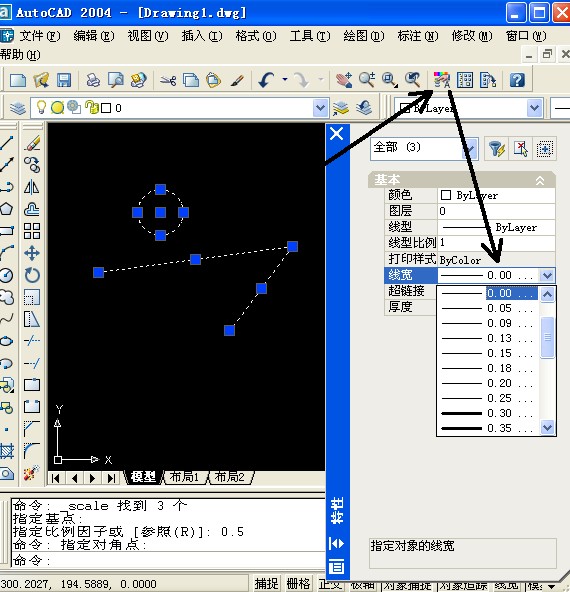Open the 编辑(E) menu
570x592 pixels.
click(94, 36)
